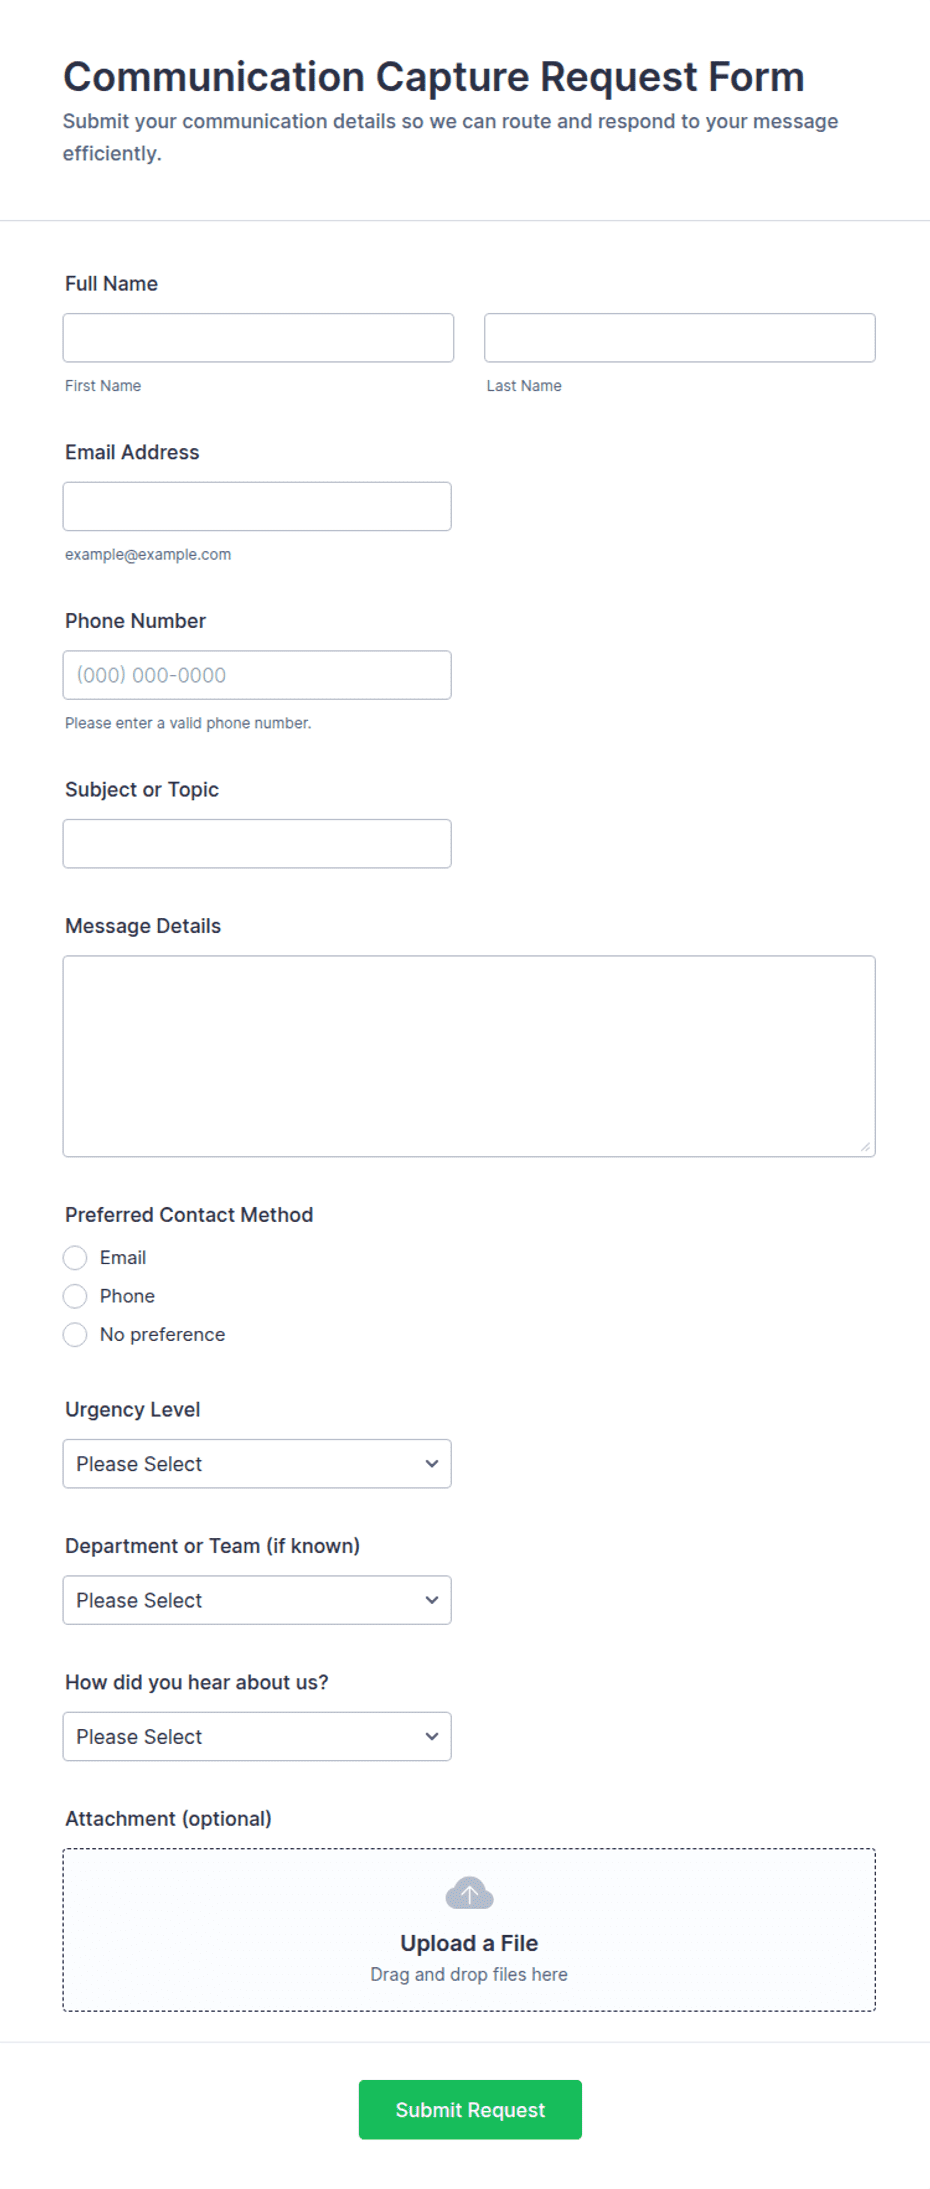Screen dimensions: 930x2189
Task: Click the Department or Team dropdown chevron
Action: (432, 1600)
